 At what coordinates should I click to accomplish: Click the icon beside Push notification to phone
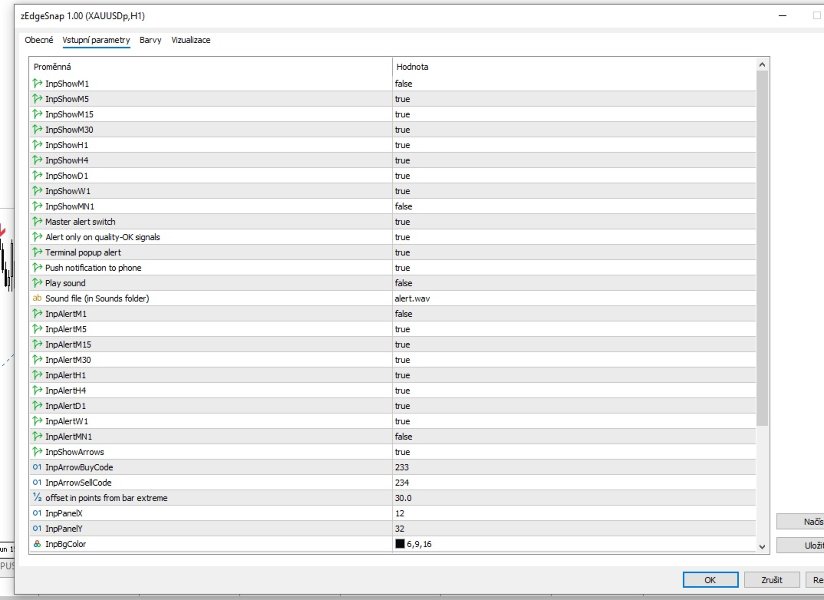(x=37, y=267)
